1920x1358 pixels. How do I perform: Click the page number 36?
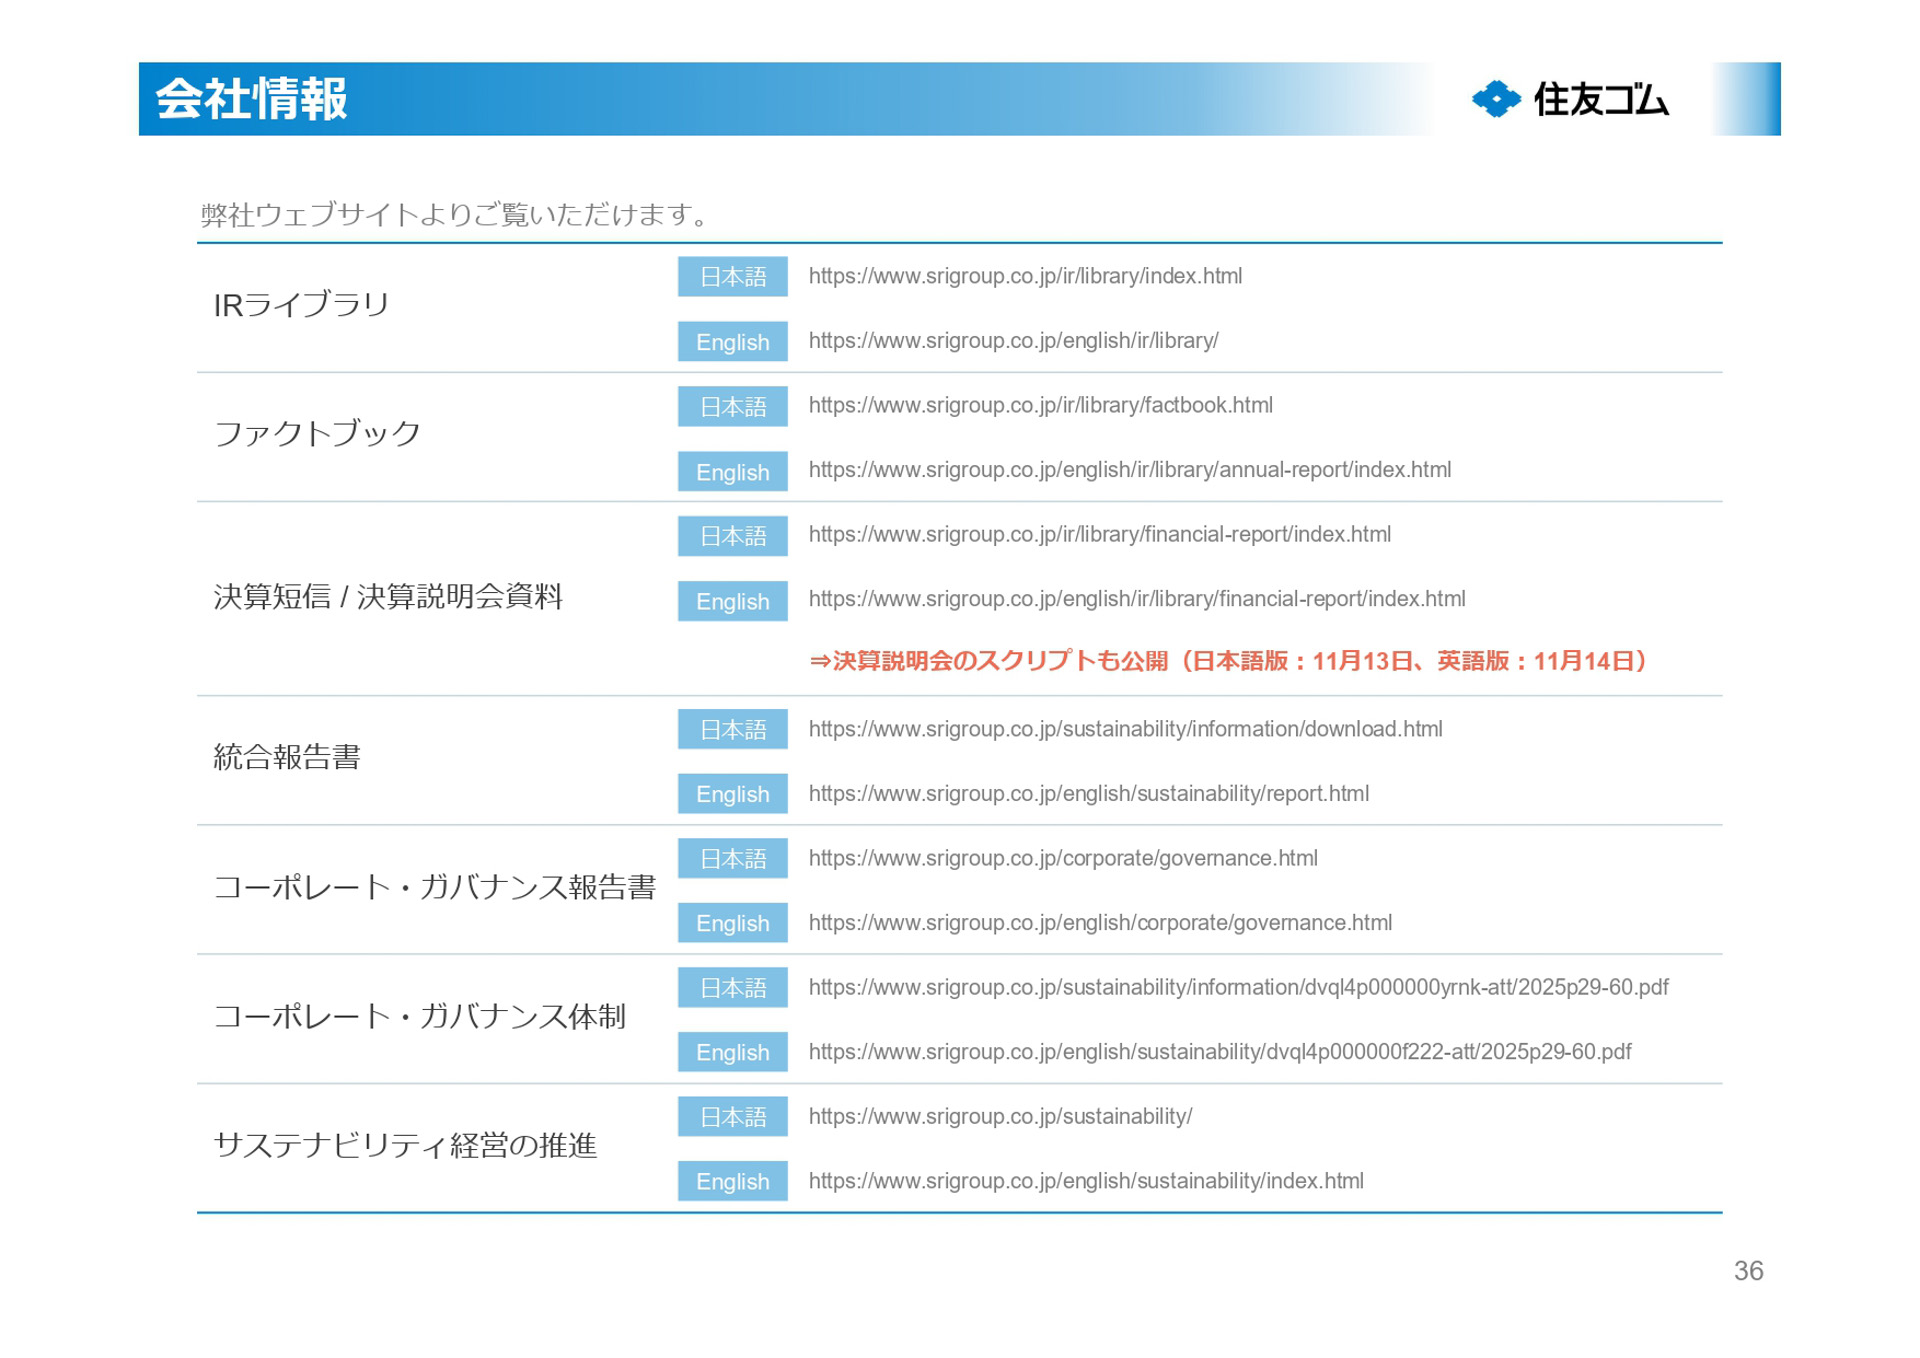(1749, 1271)
